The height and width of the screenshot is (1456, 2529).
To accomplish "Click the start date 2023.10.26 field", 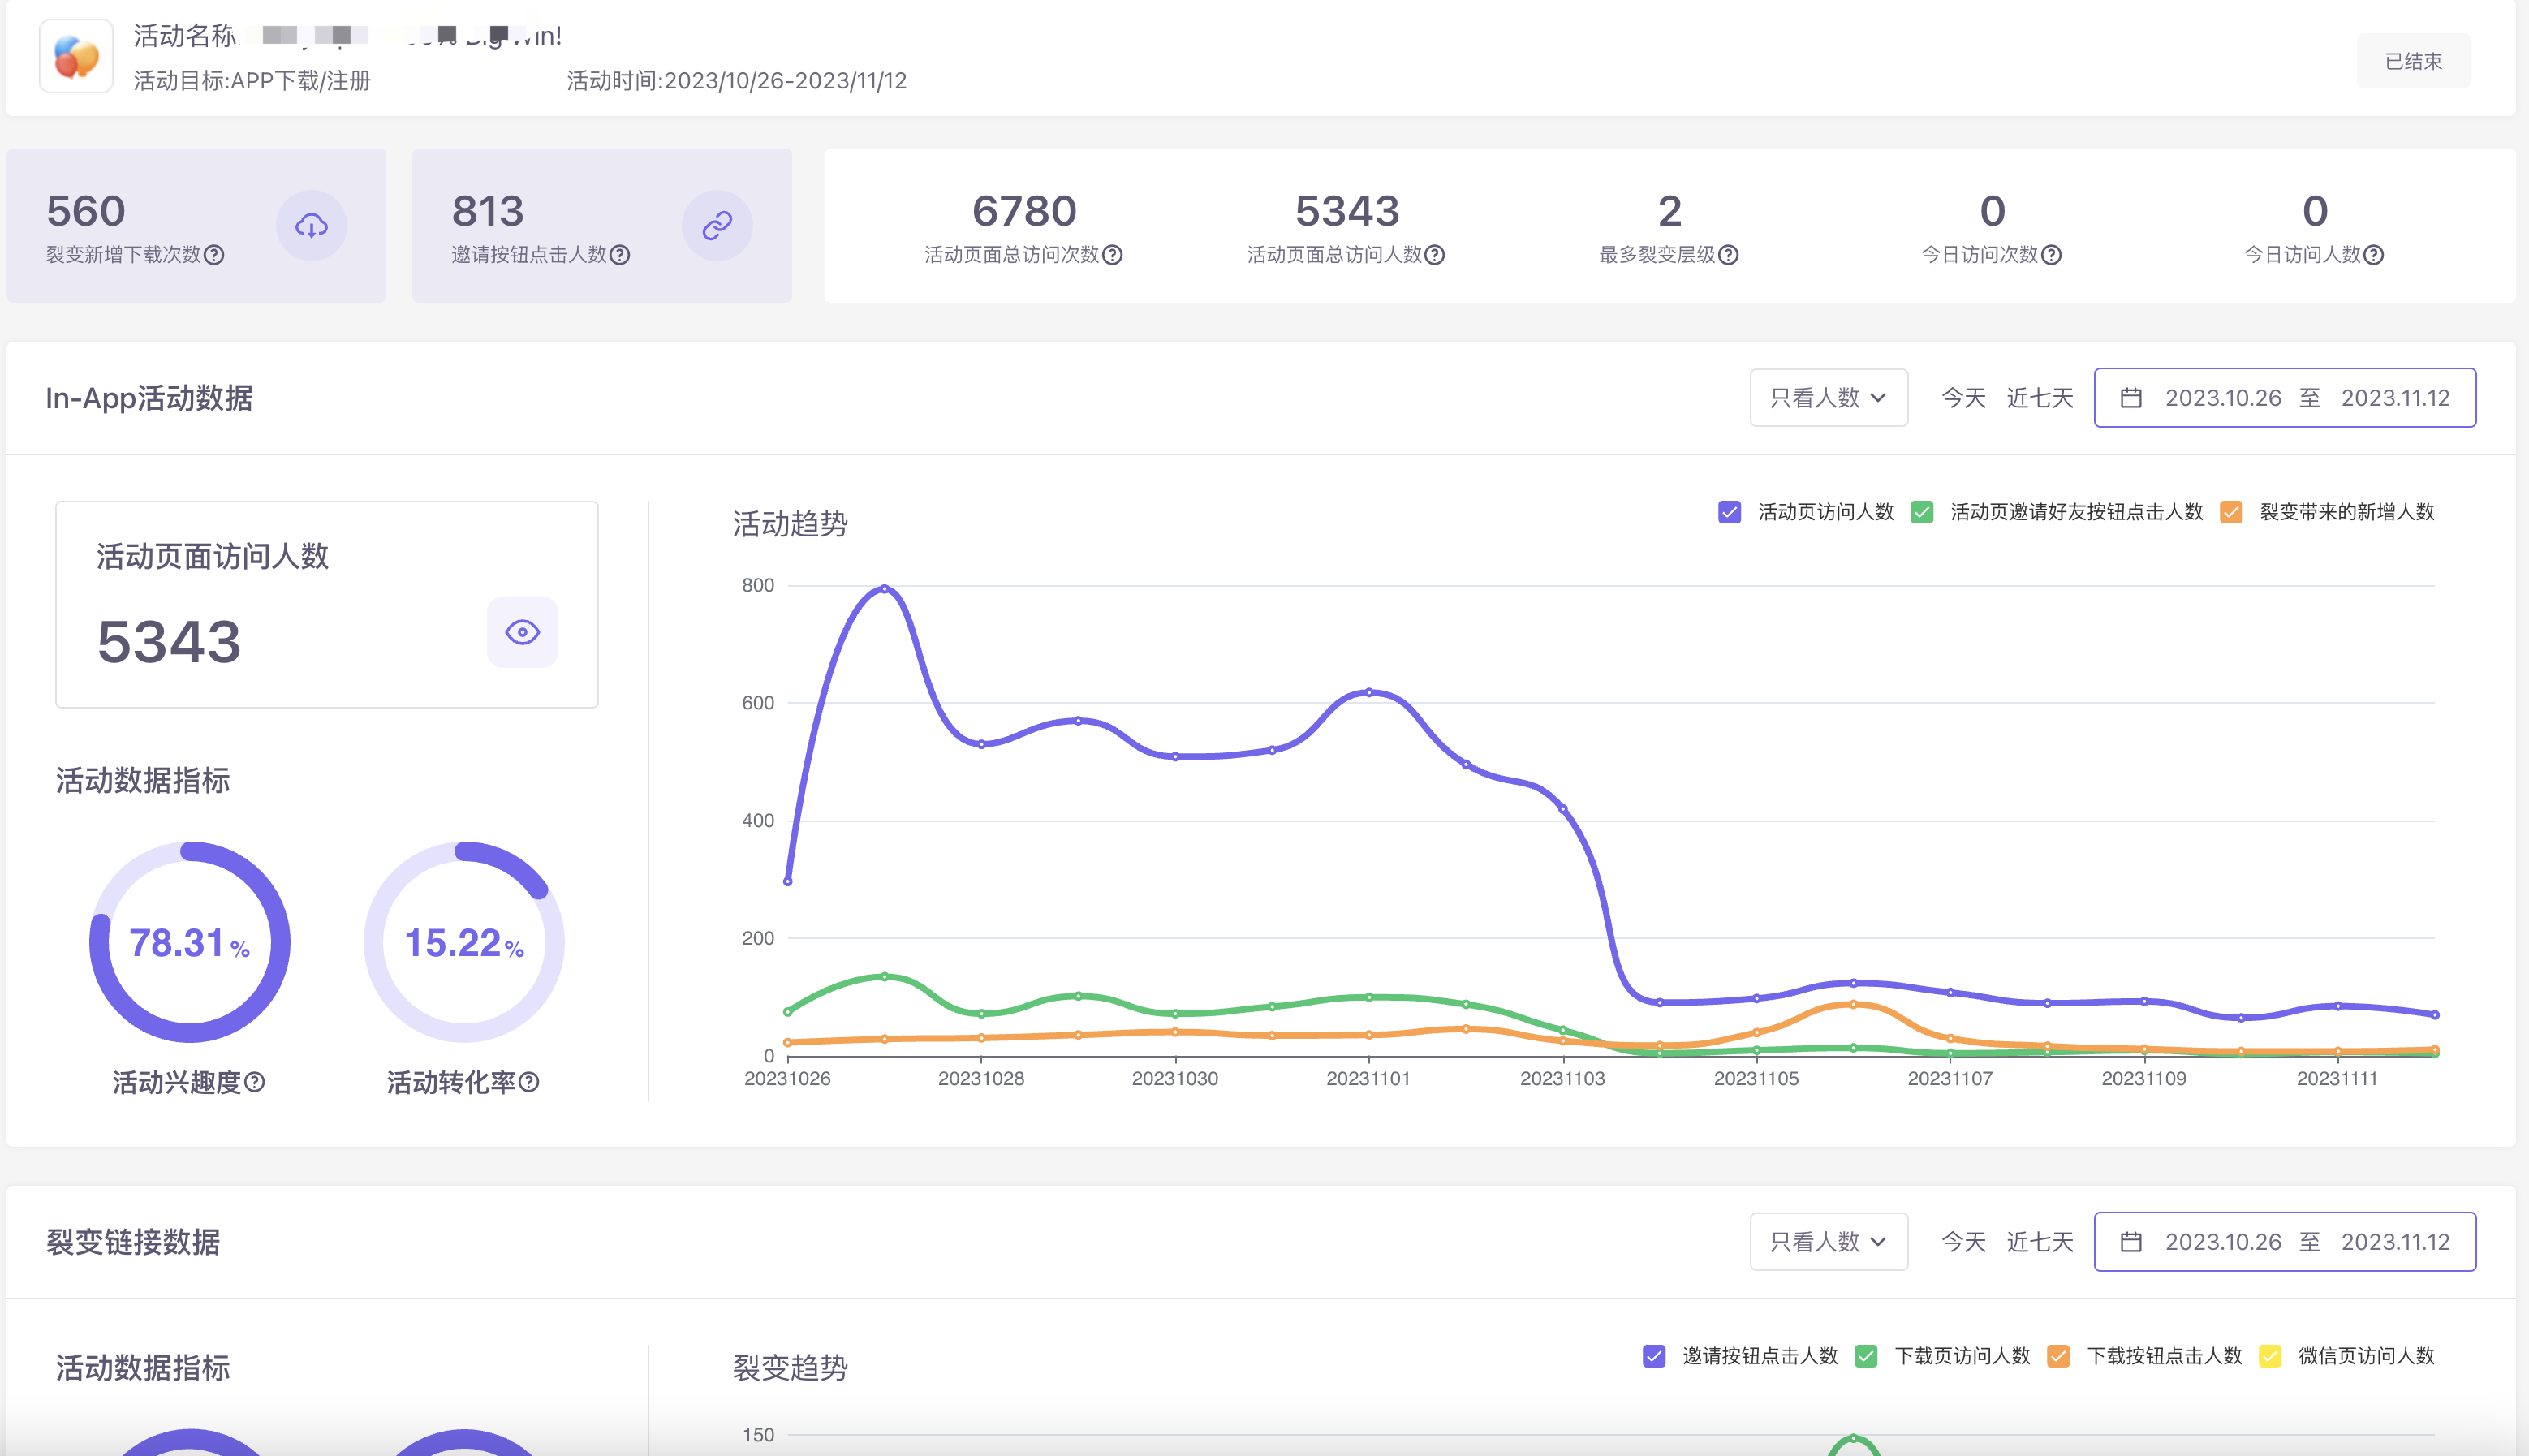I will [2221, 397].
